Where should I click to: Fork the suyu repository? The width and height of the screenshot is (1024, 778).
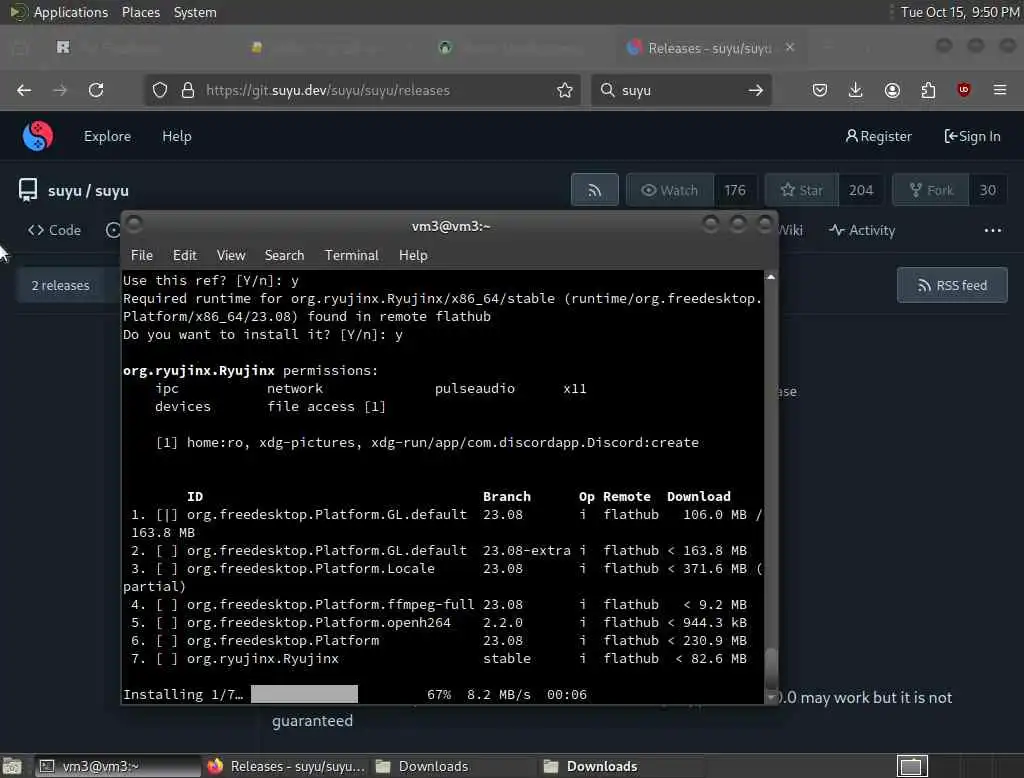tap(931, 190)
